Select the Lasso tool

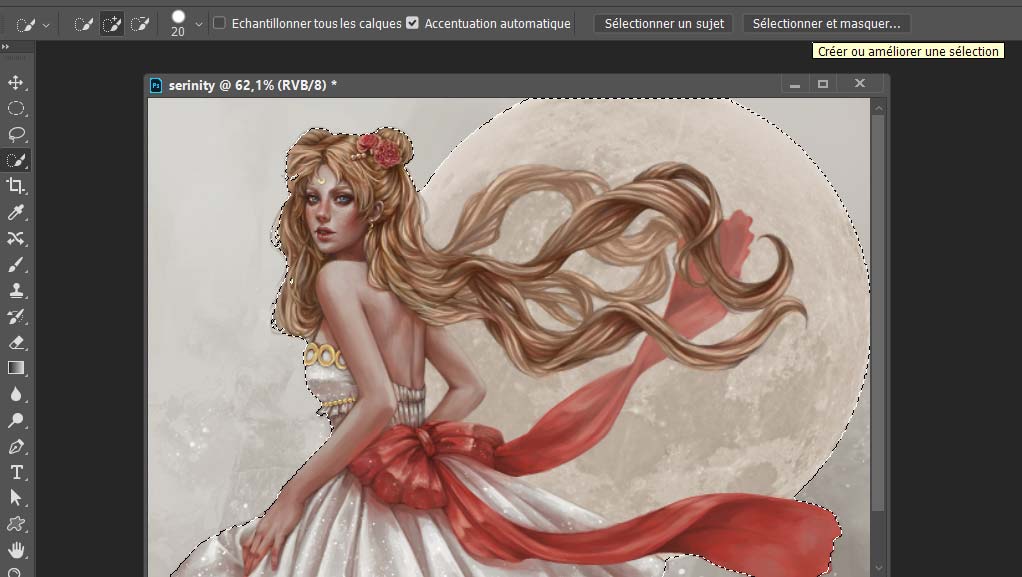[16, 135]
